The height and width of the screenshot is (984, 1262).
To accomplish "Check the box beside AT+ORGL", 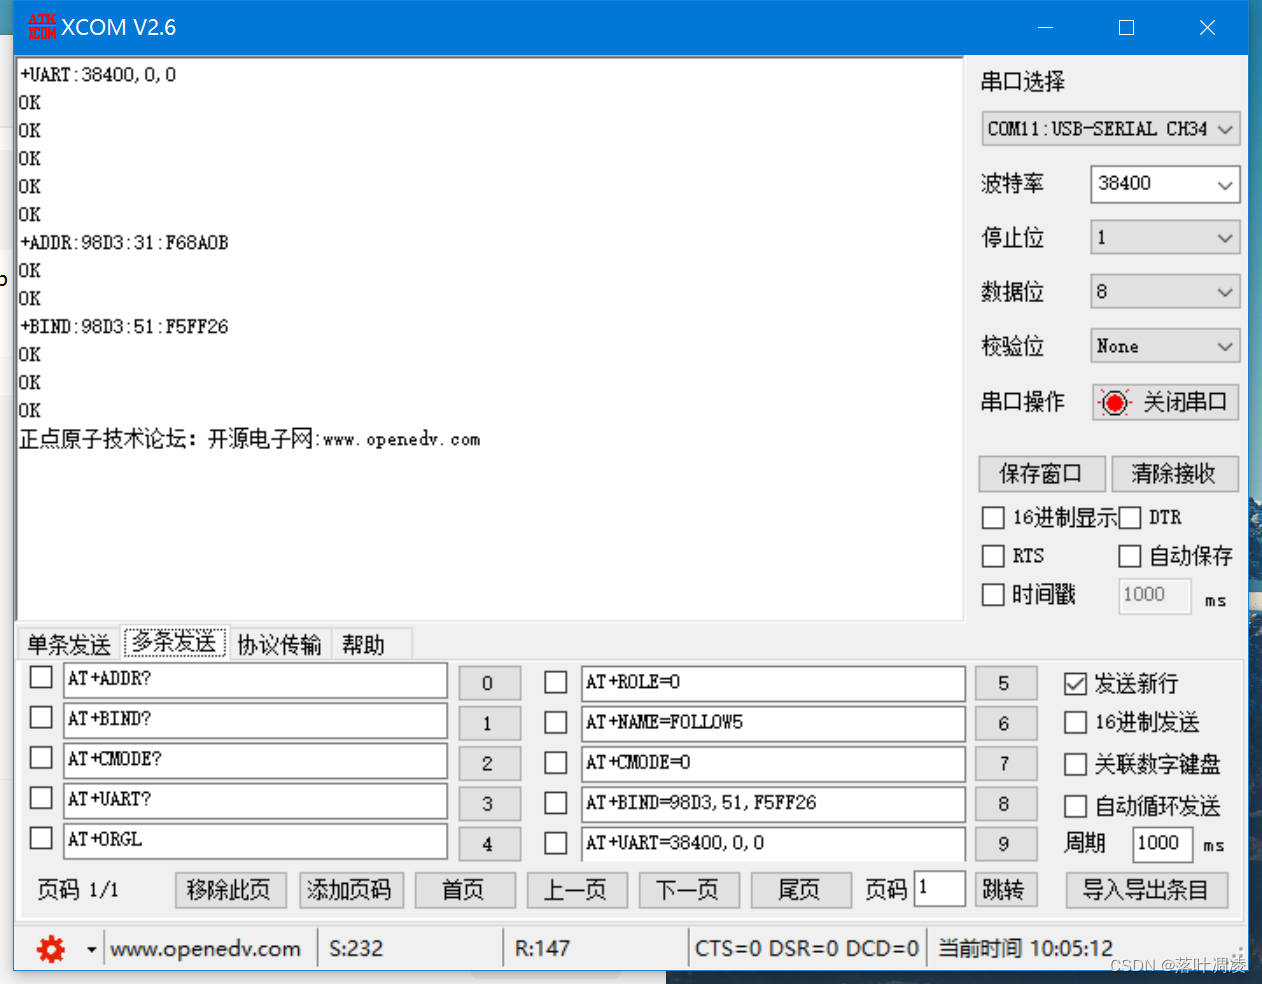I will 41,837.
